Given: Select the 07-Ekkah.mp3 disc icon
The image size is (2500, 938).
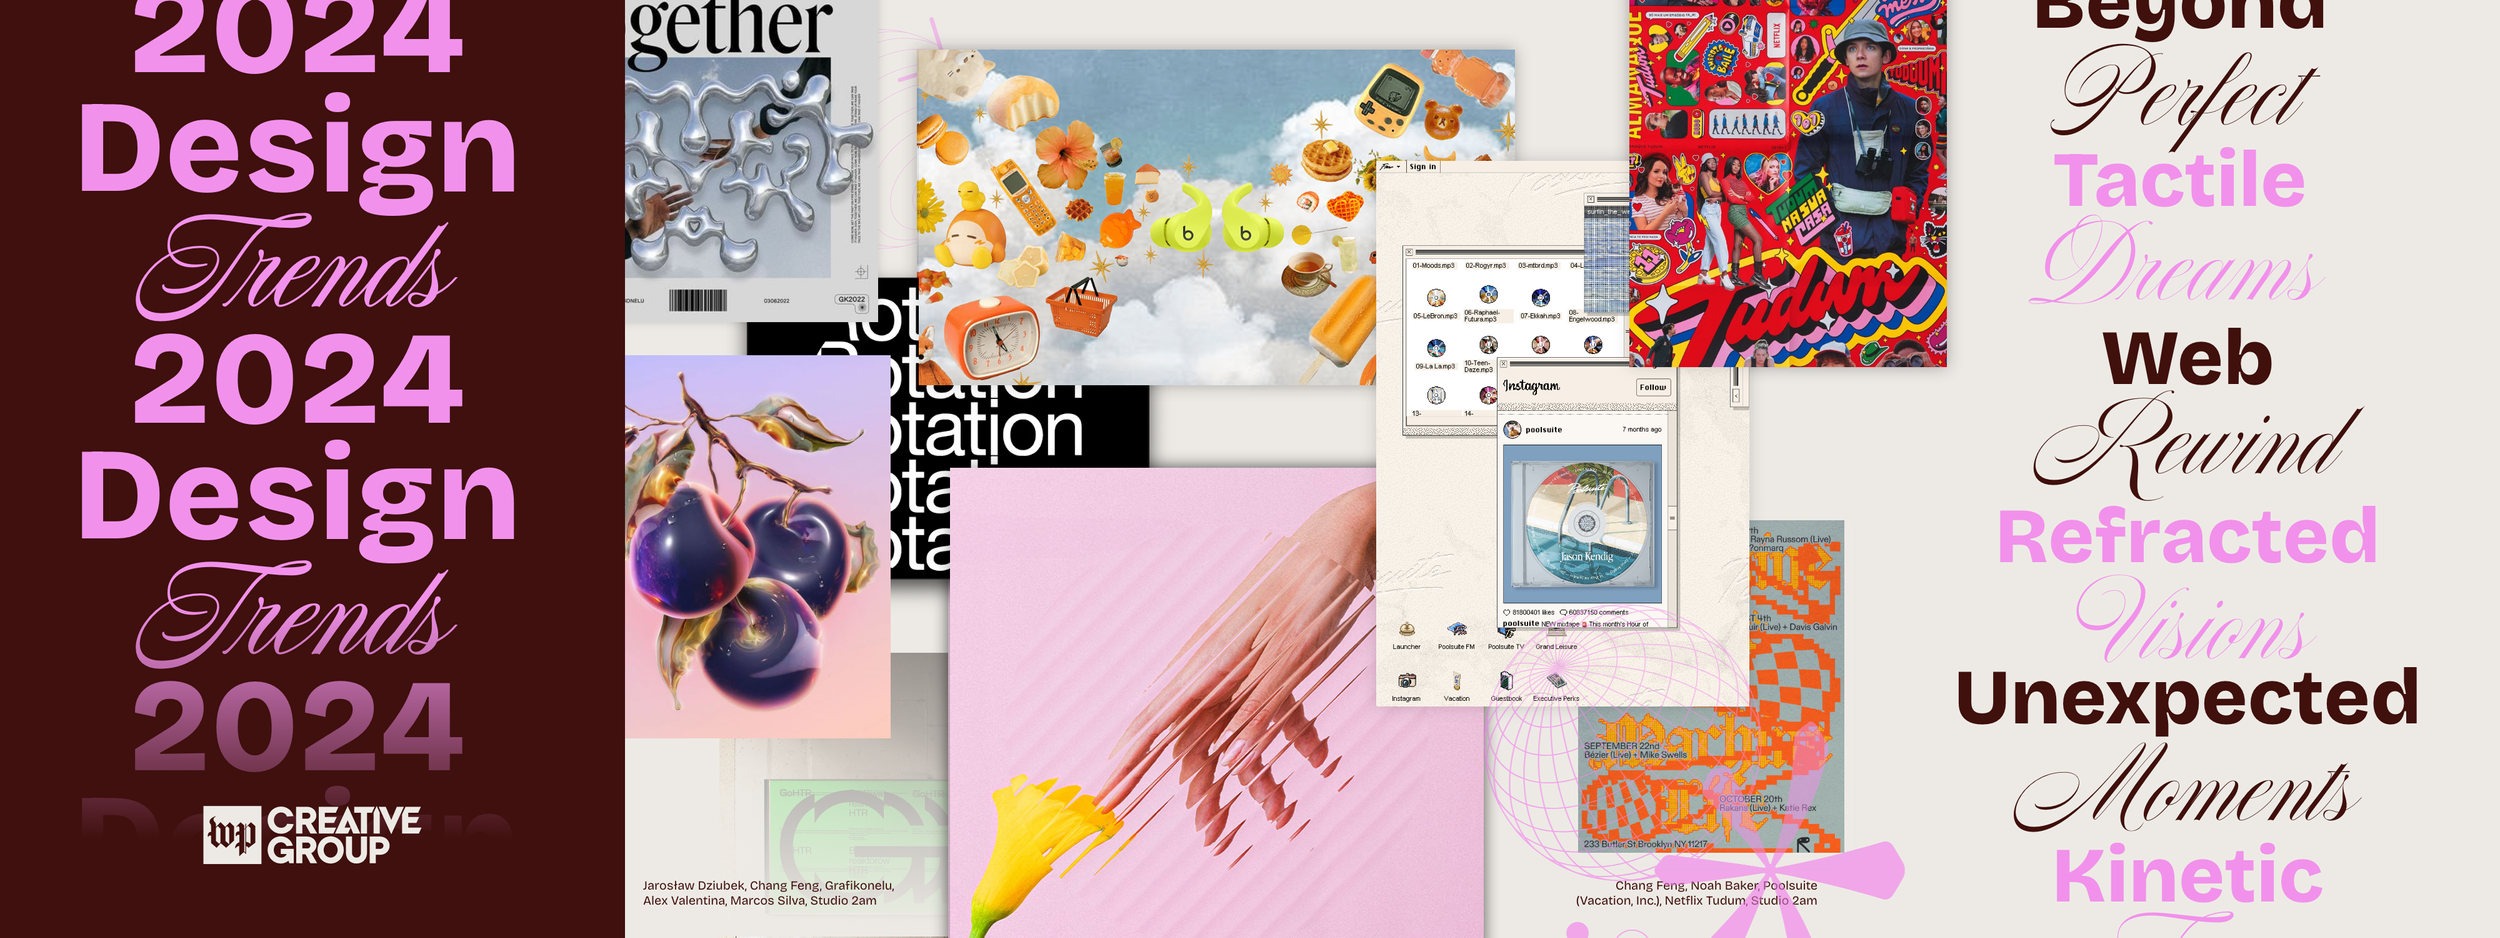Looking at the screenshot, I should [x=1541, y=298].
